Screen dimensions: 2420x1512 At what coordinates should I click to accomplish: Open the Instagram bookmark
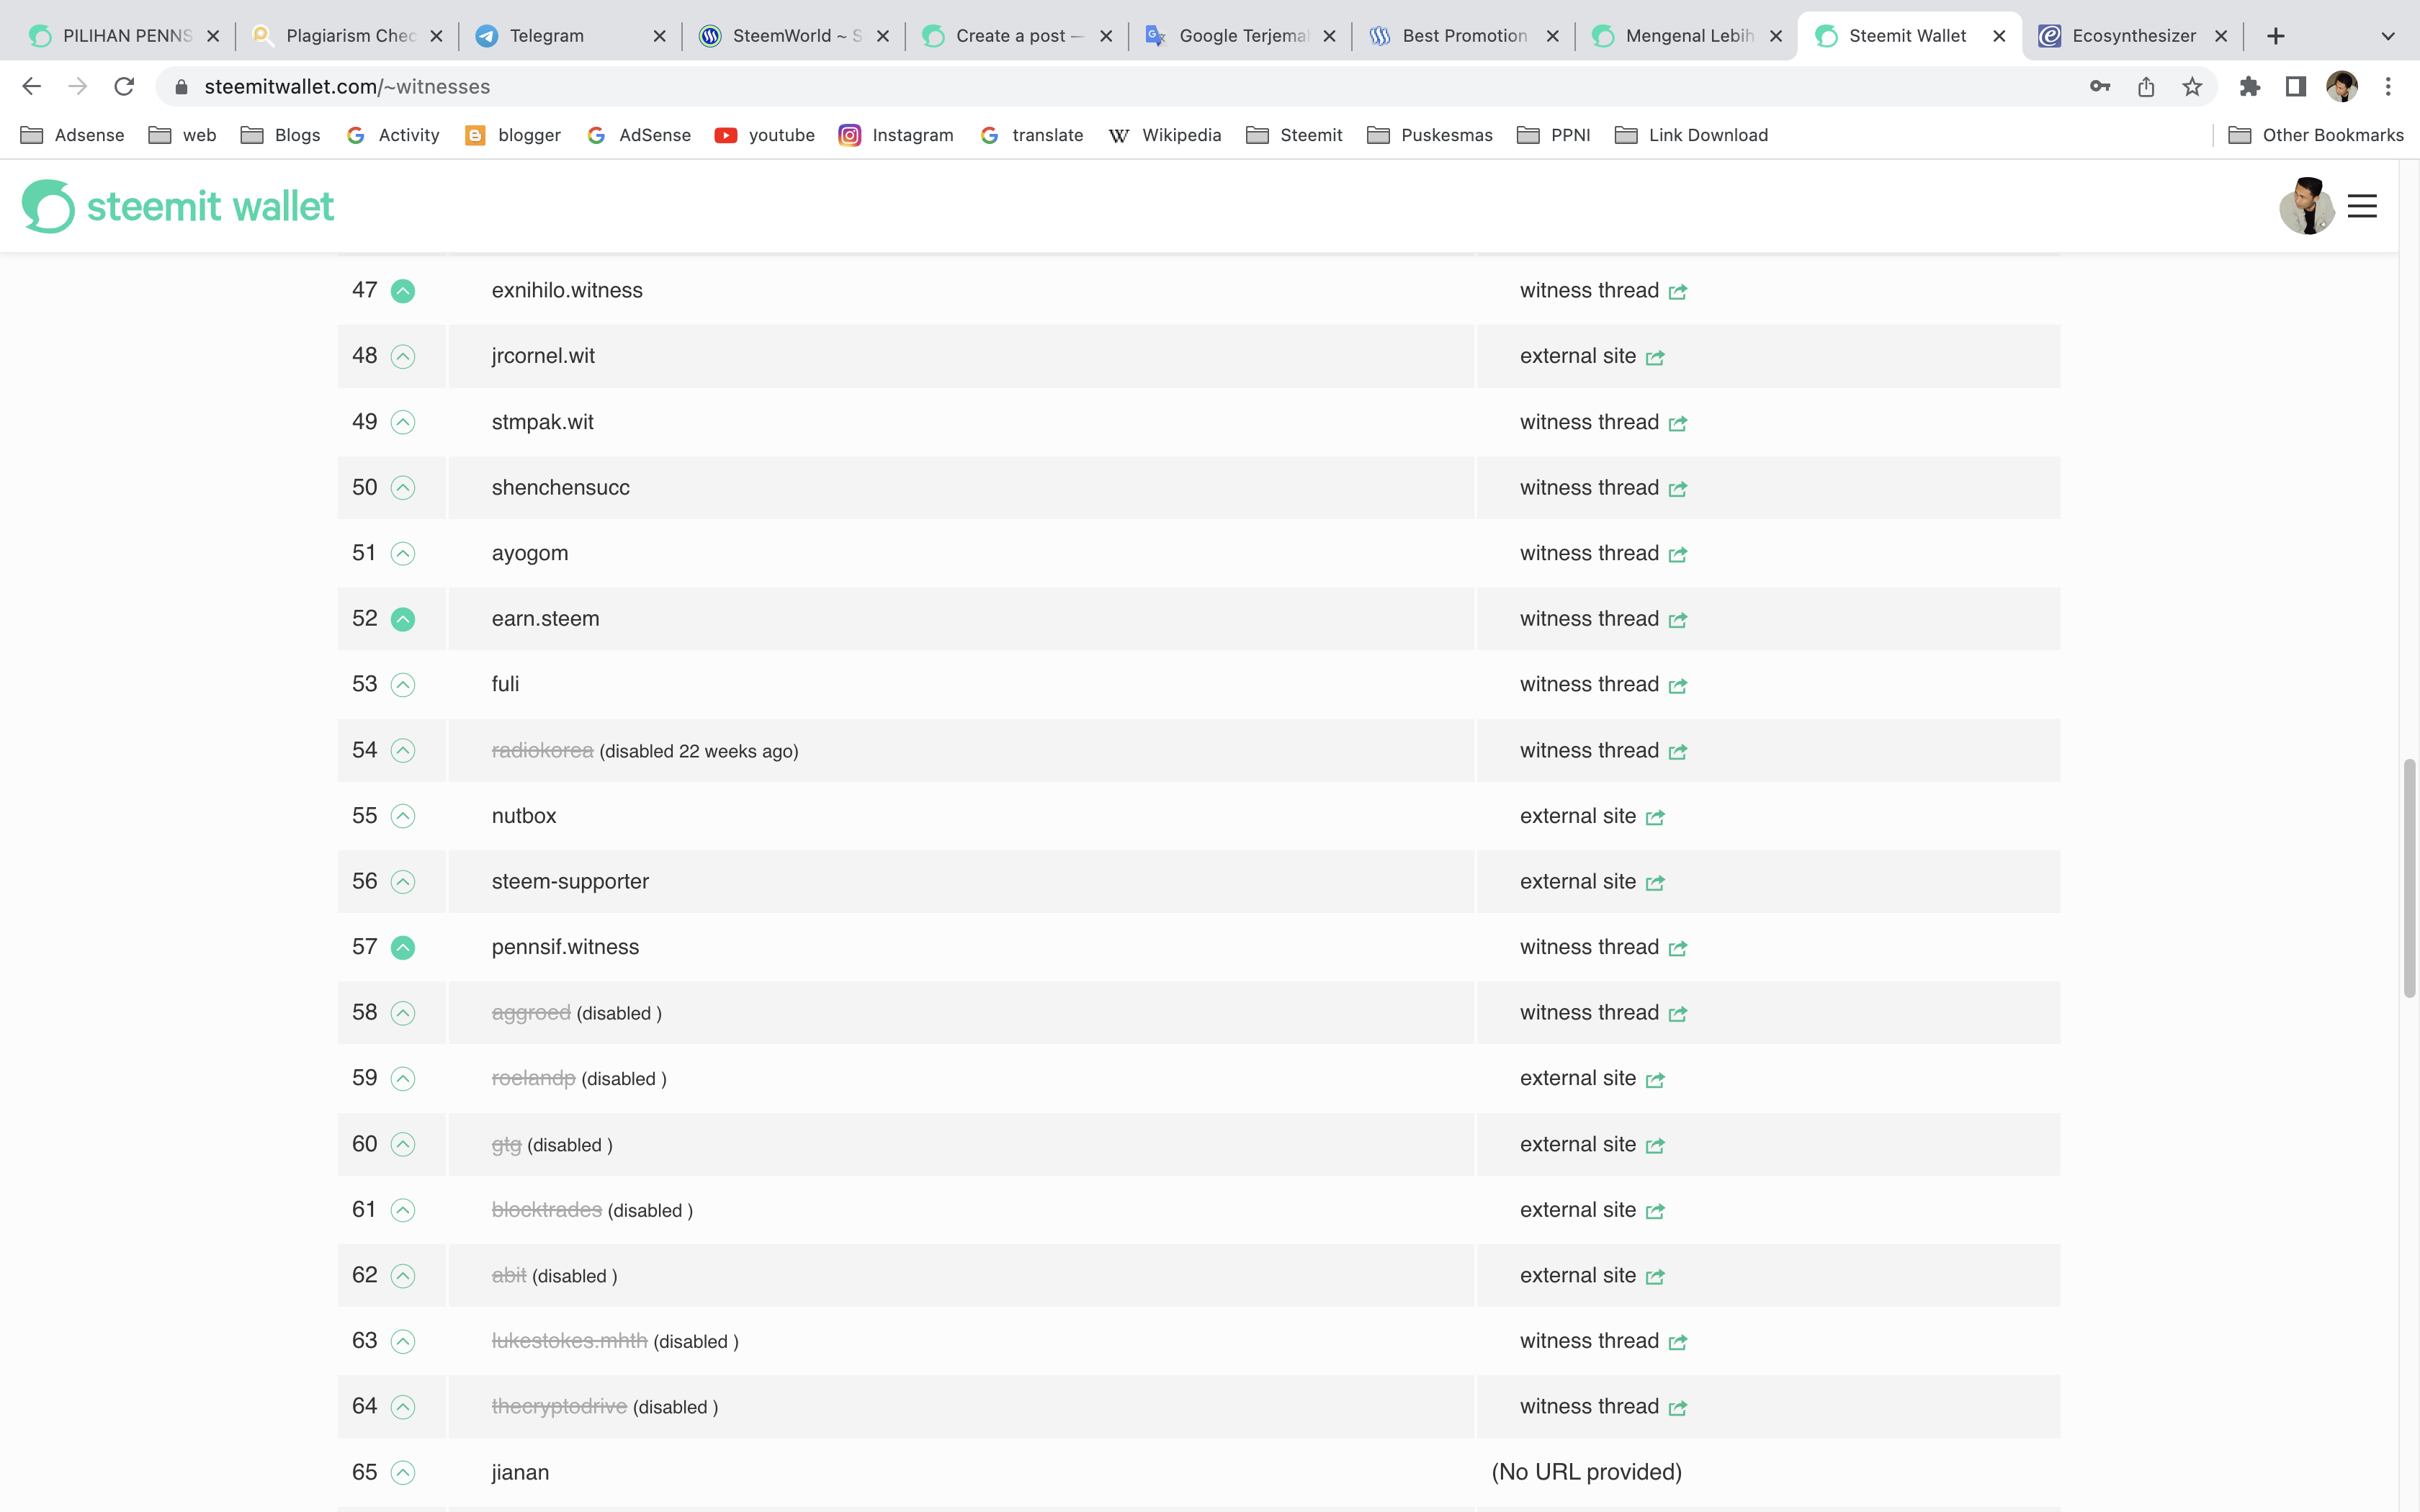(896, 135)
